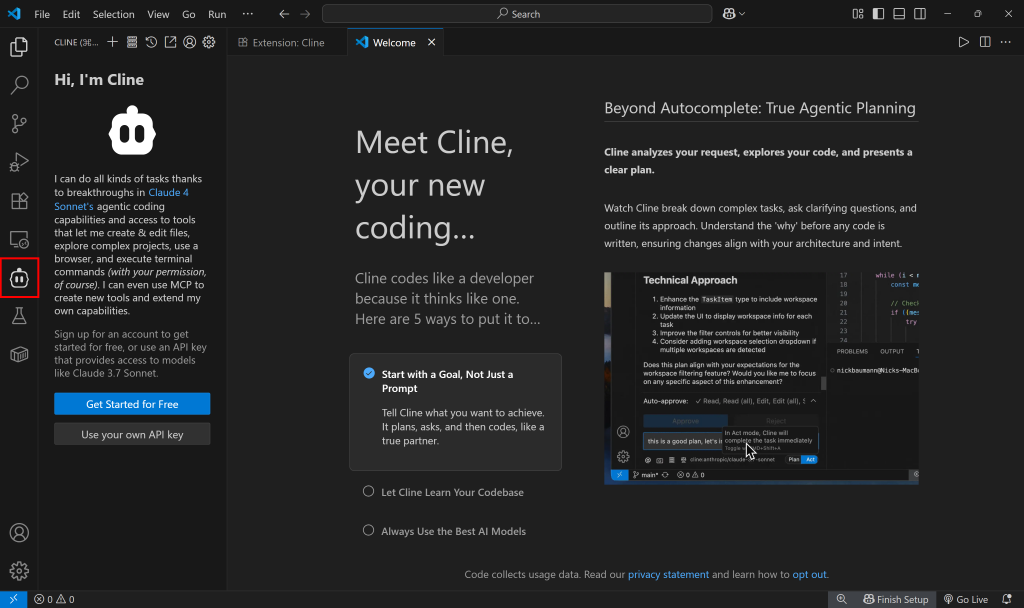Open the Extensions view

20,200
